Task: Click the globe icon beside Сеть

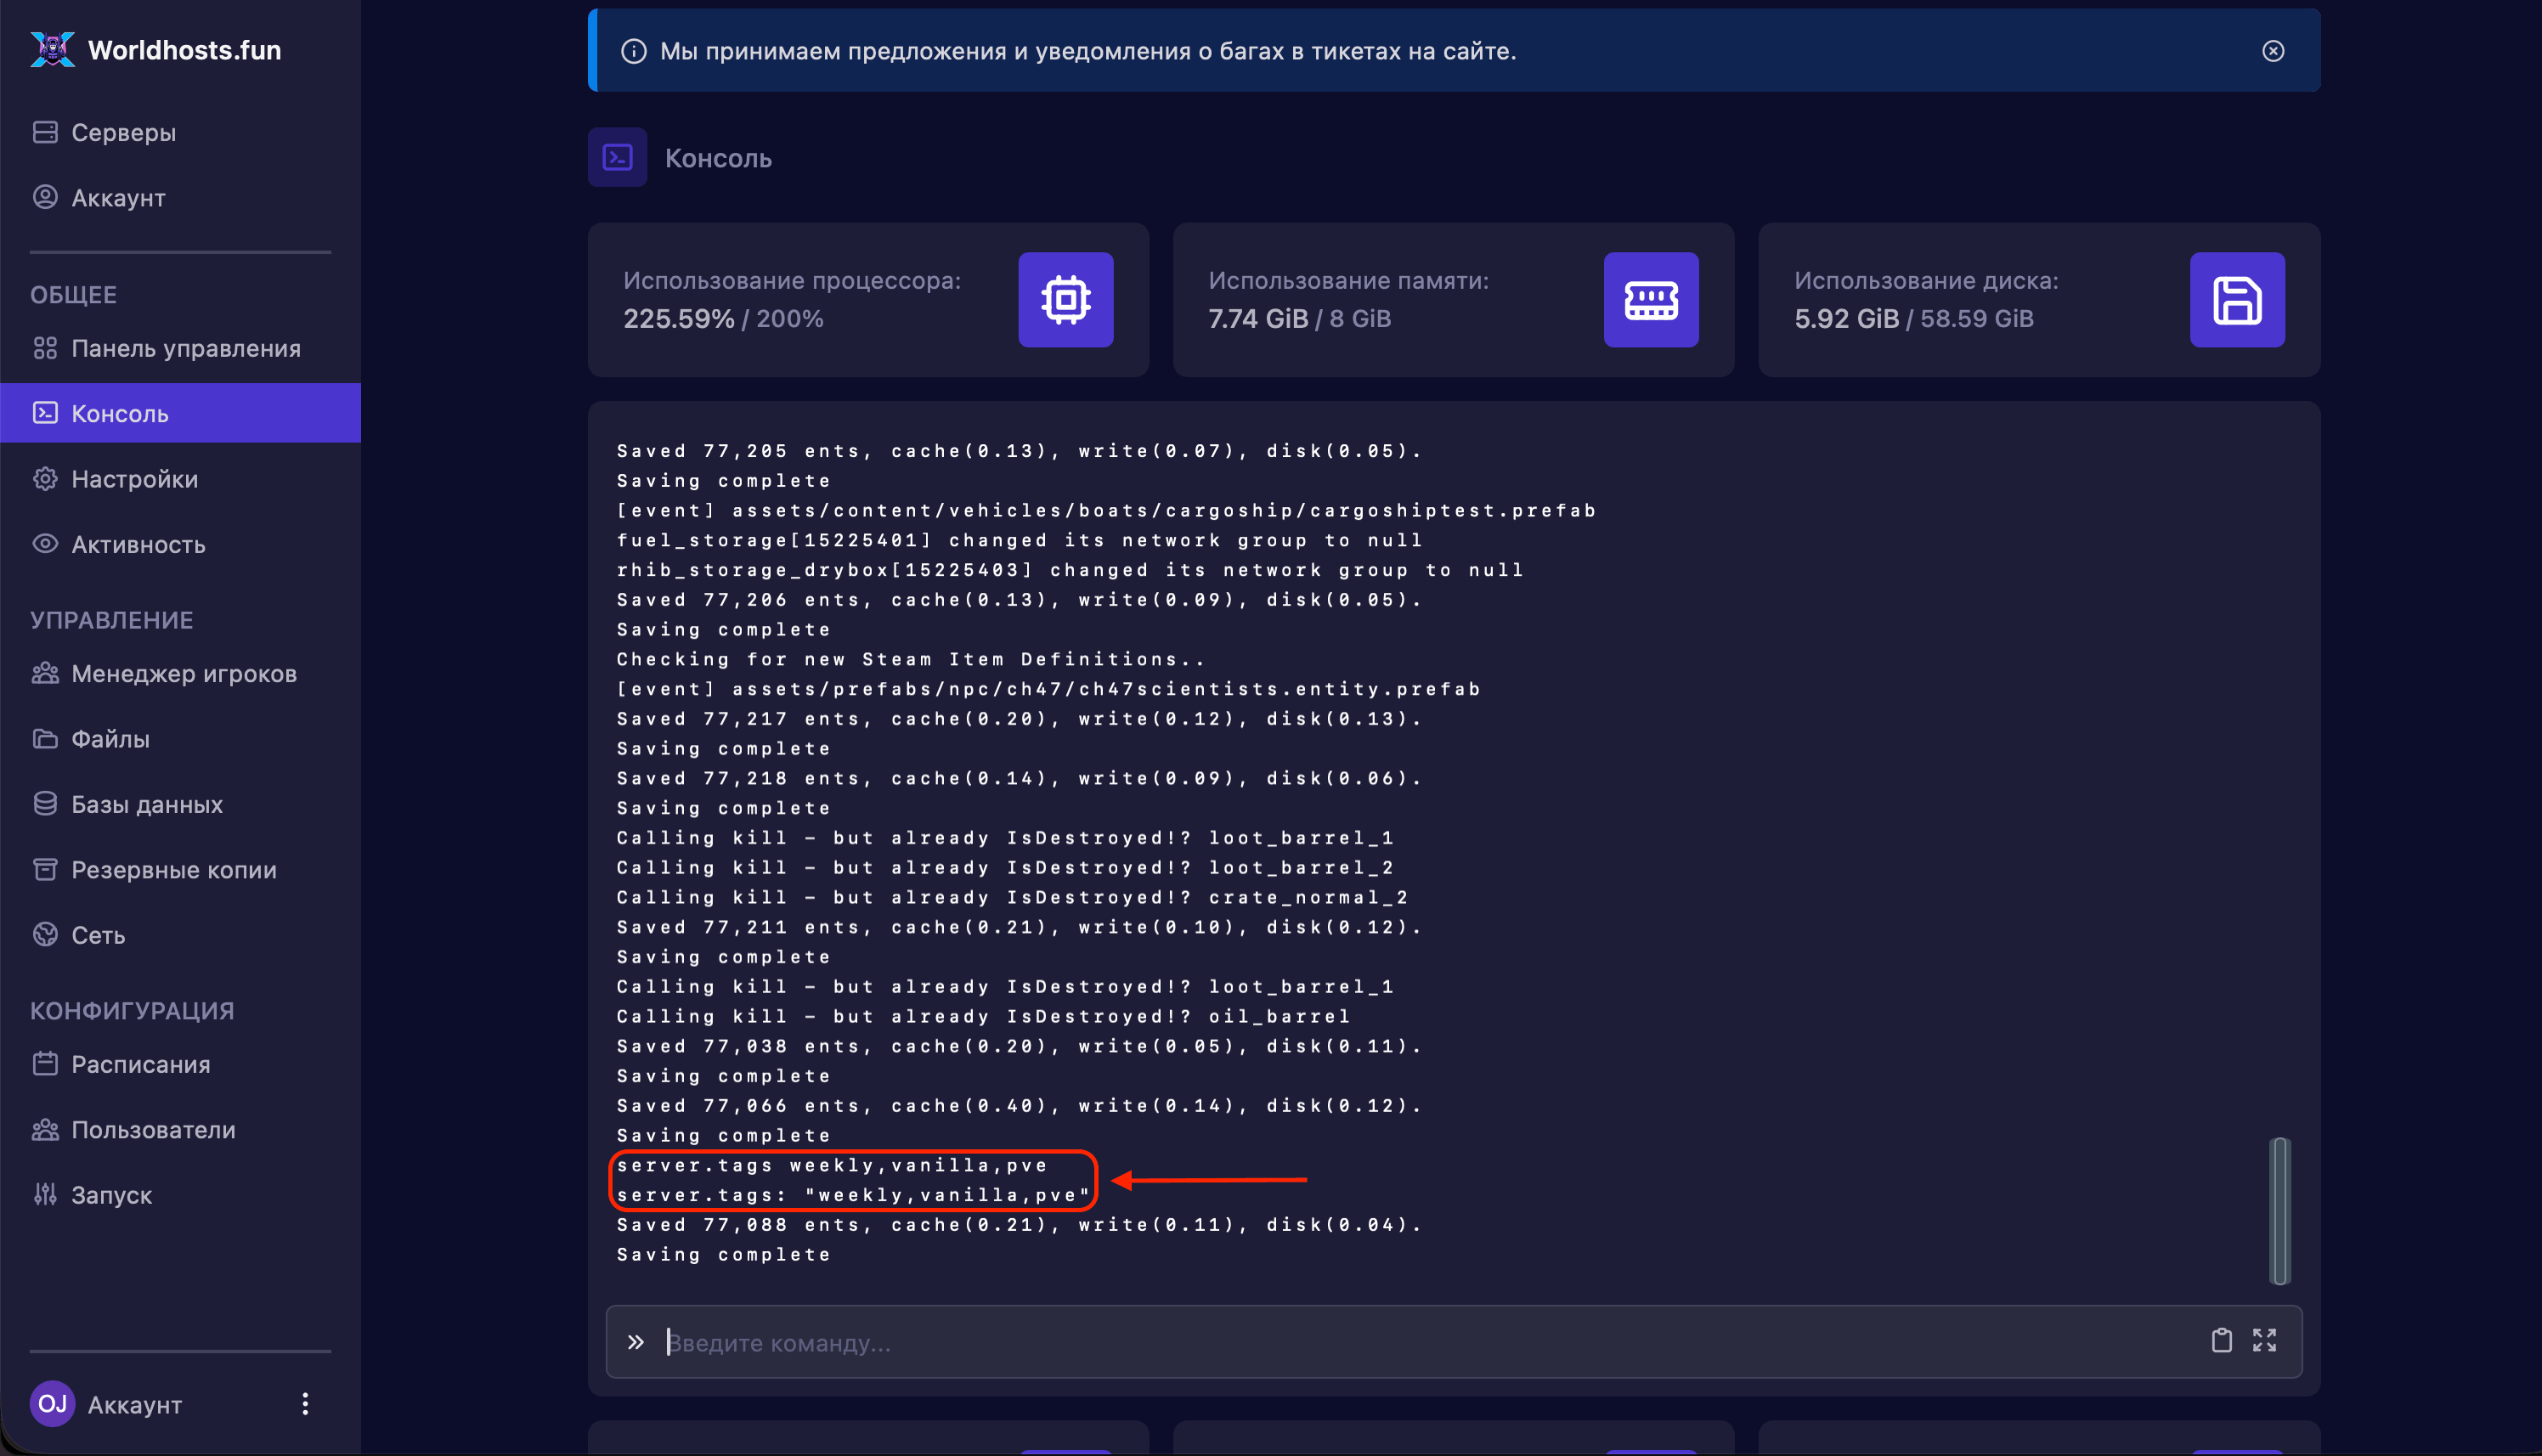Action: (x=45, y=934)
